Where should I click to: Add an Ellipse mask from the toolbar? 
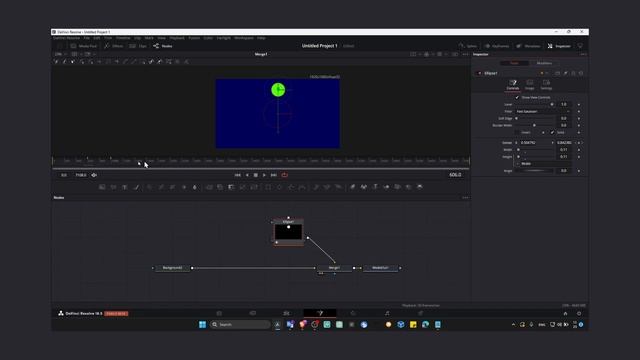pyautogui.click(x=280, y=187)
